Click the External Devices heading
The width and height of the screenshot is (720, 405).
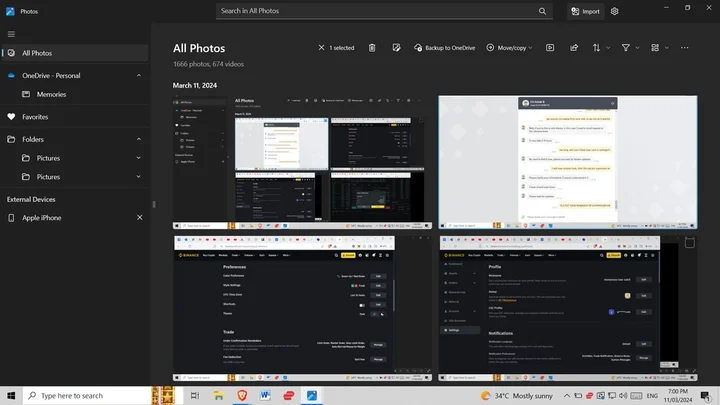pos(31,199)
